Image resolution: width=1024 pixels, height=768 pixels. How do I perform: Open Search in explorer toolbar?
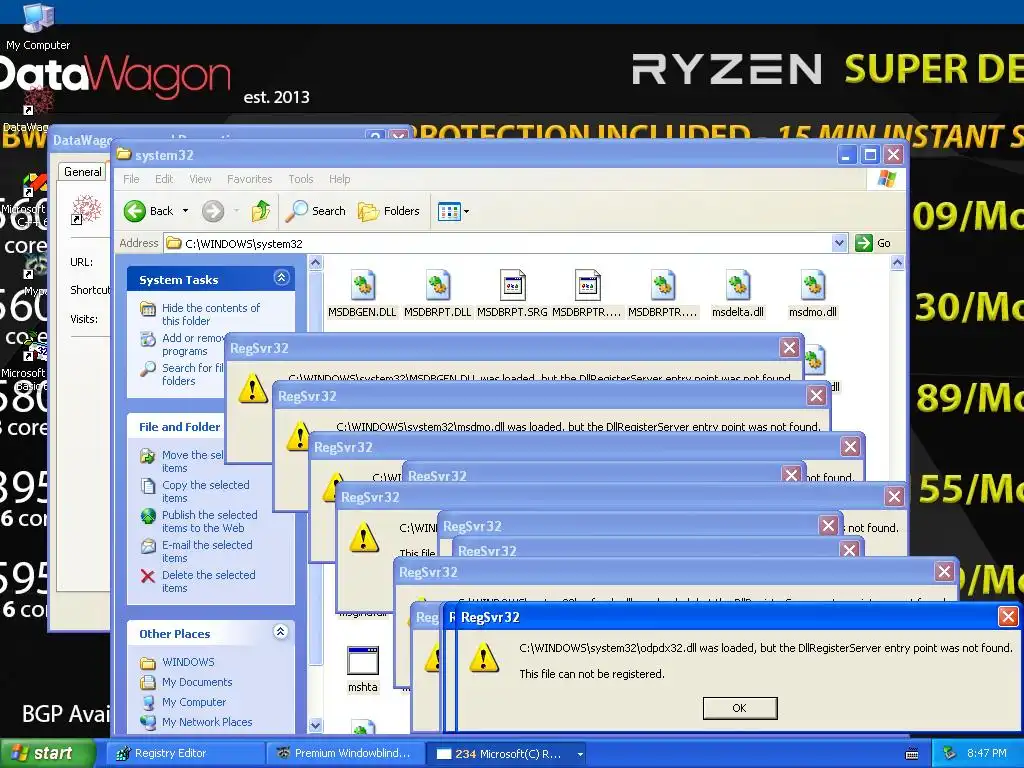click(317, 211)
